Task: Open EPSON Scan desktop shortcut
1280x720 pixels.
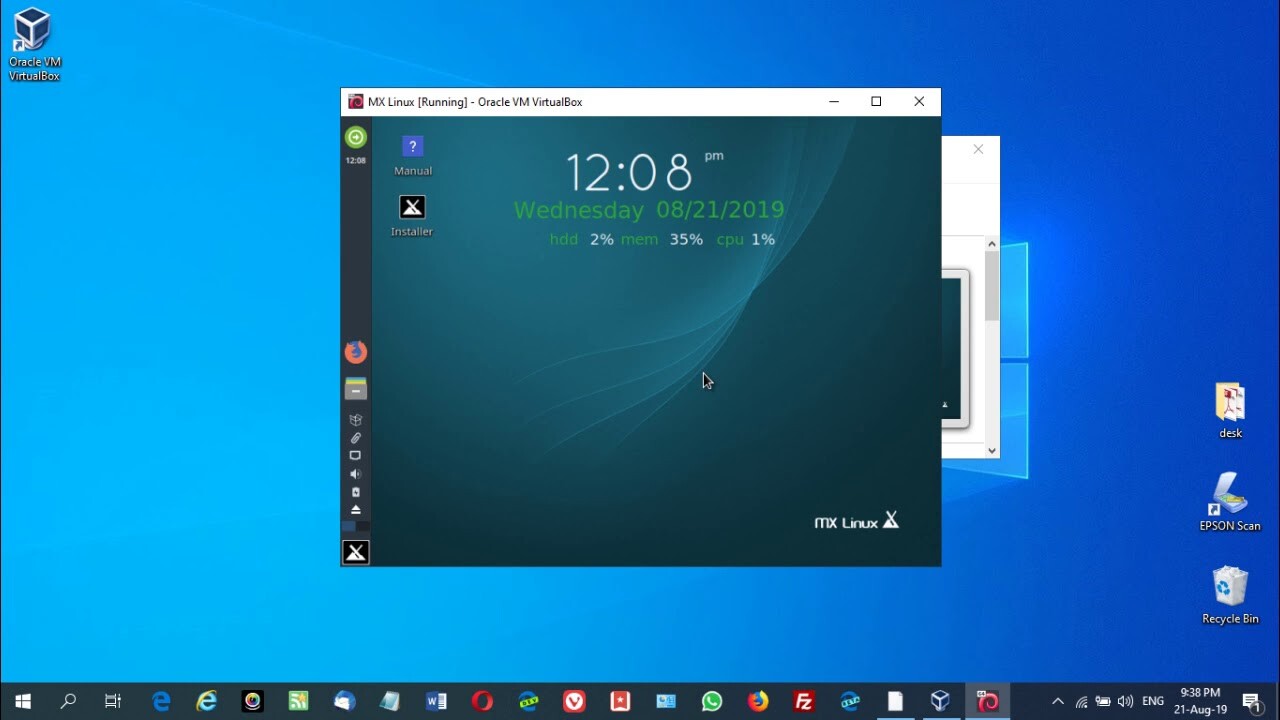Action: tap(1230, 502)
